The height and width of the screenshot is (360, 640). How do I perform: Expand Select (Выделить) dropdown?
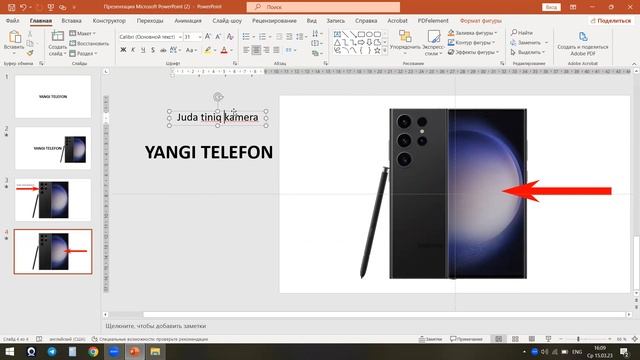(x=528, y=52)
